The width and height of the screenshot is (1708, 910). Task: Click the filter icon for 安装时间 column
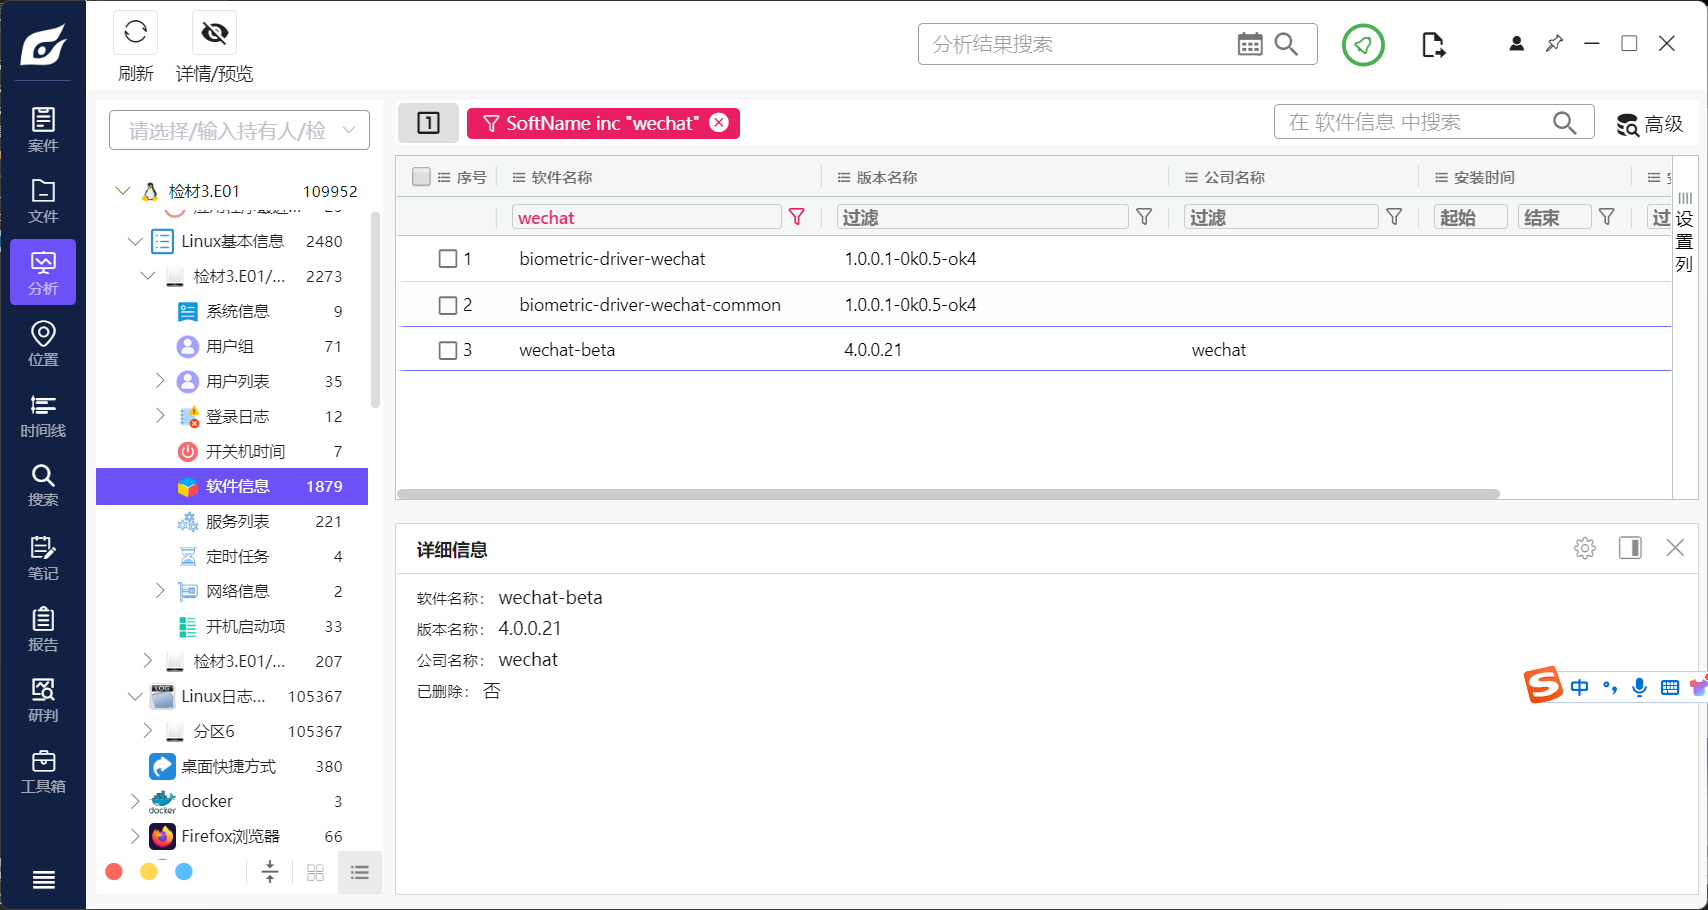[x=1607, y=217]
